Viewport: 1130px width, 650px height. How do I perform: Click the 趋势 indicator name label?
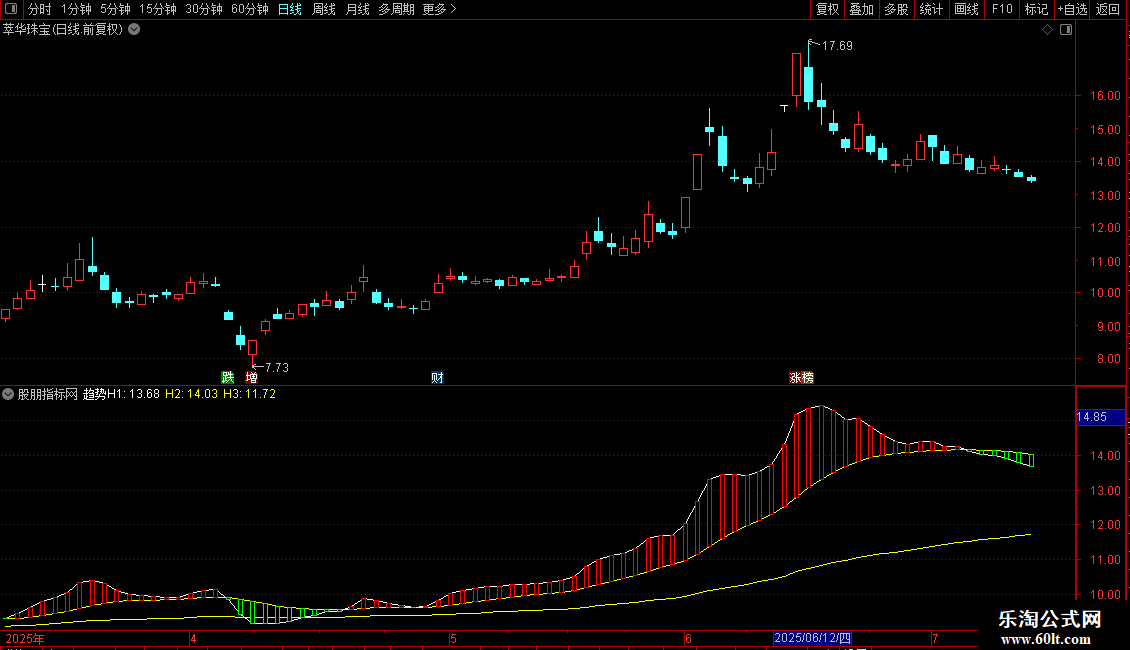tap(94, 394)
